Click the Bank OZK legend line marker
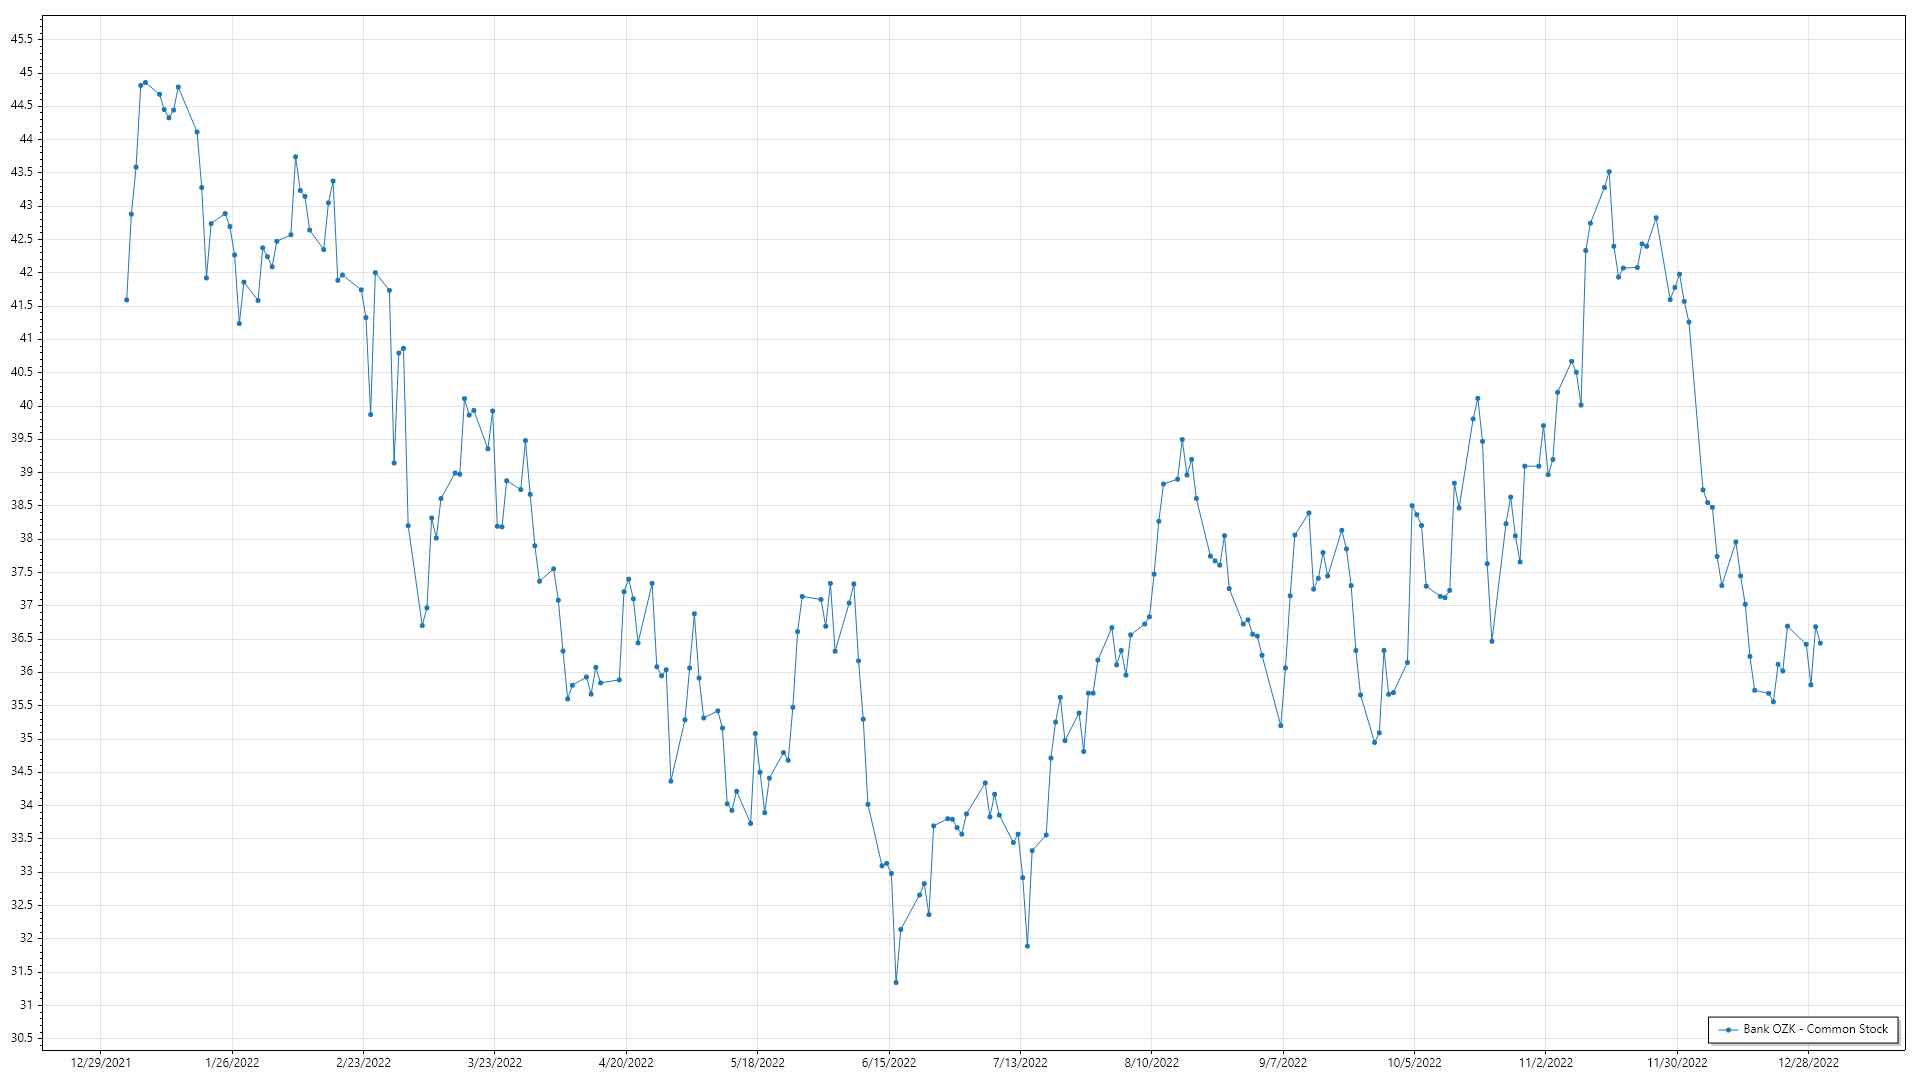This screenshot has height=1080, width=1920. coord(1728,1029)
